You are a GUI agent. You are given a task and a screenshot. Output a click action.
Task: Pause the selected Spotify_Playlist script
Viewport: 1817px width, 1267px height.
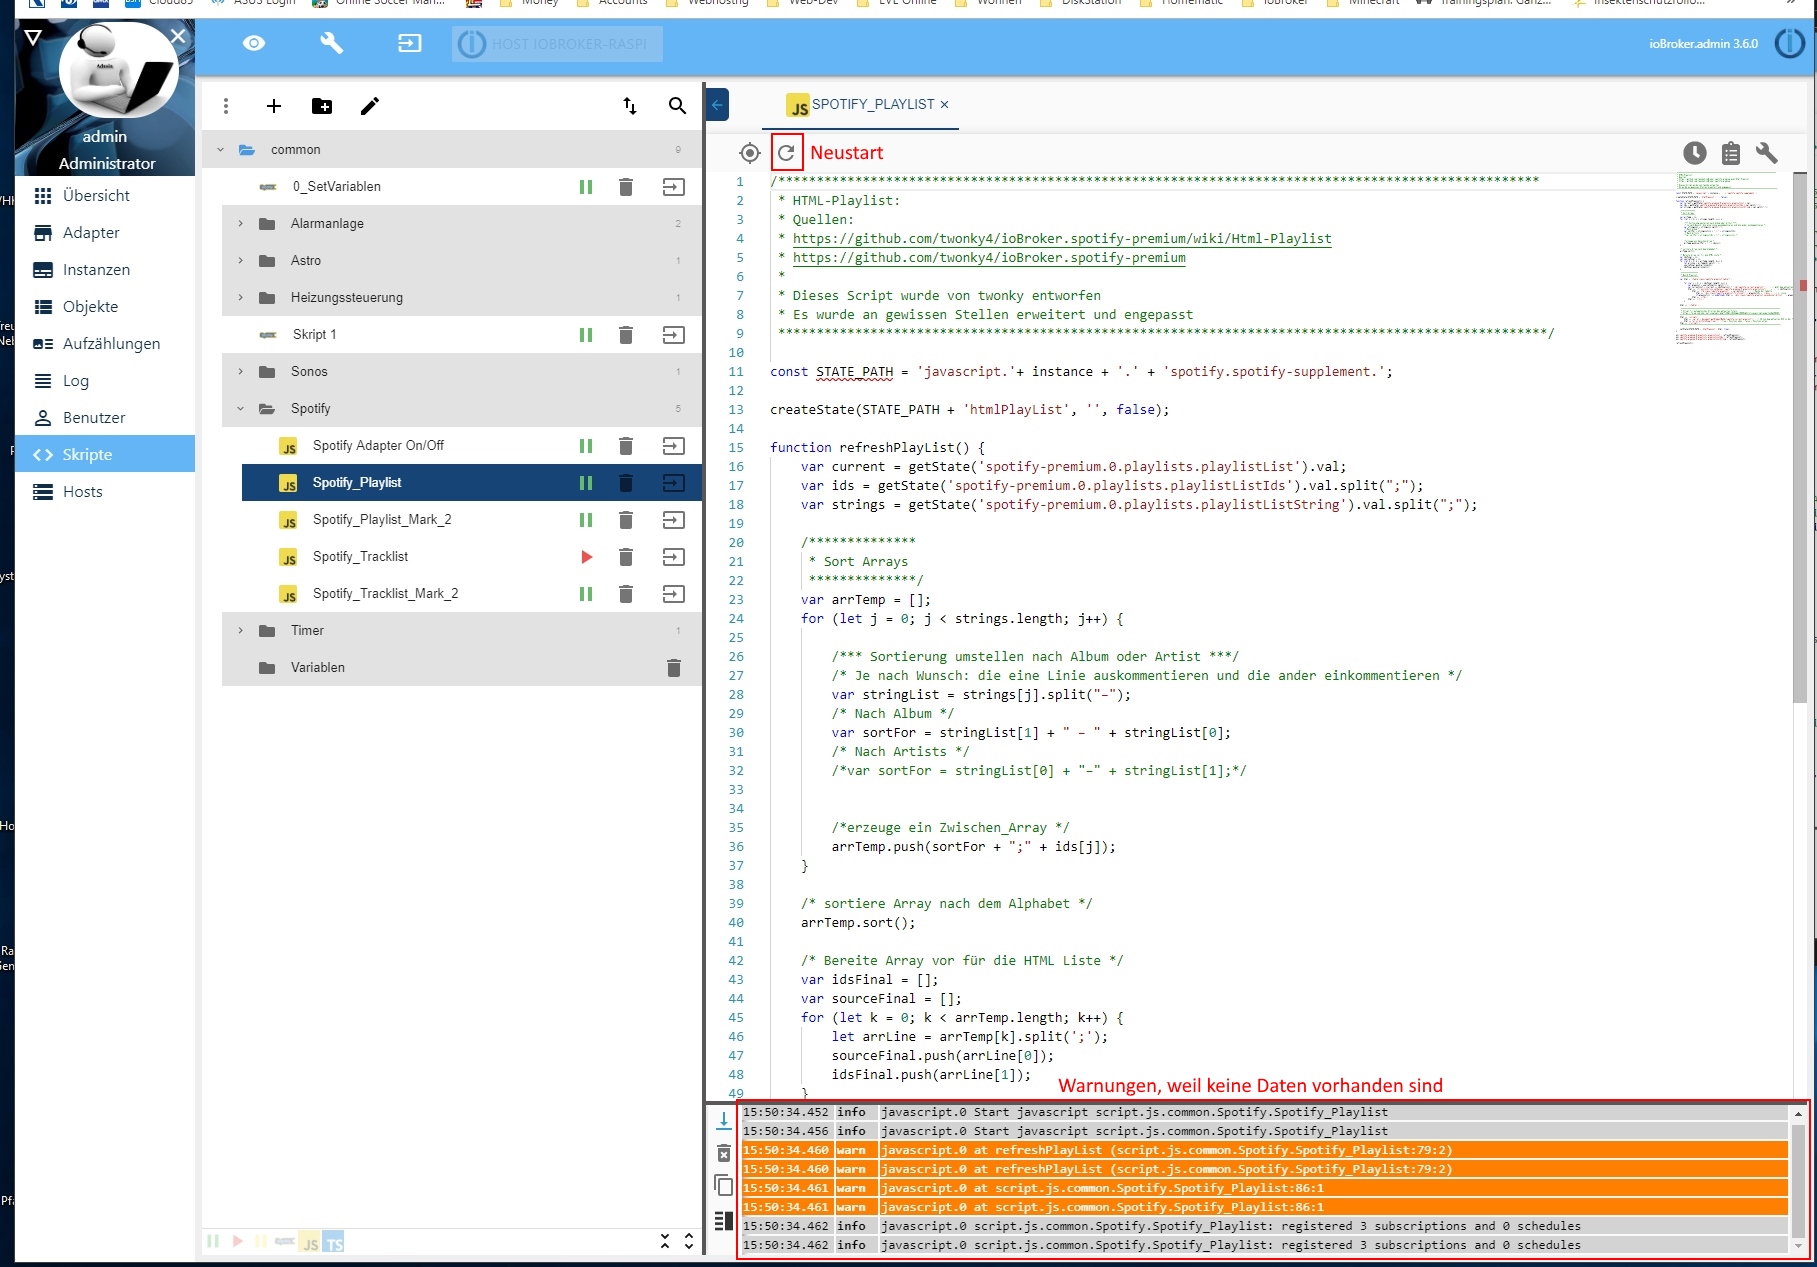pos(586,483)
